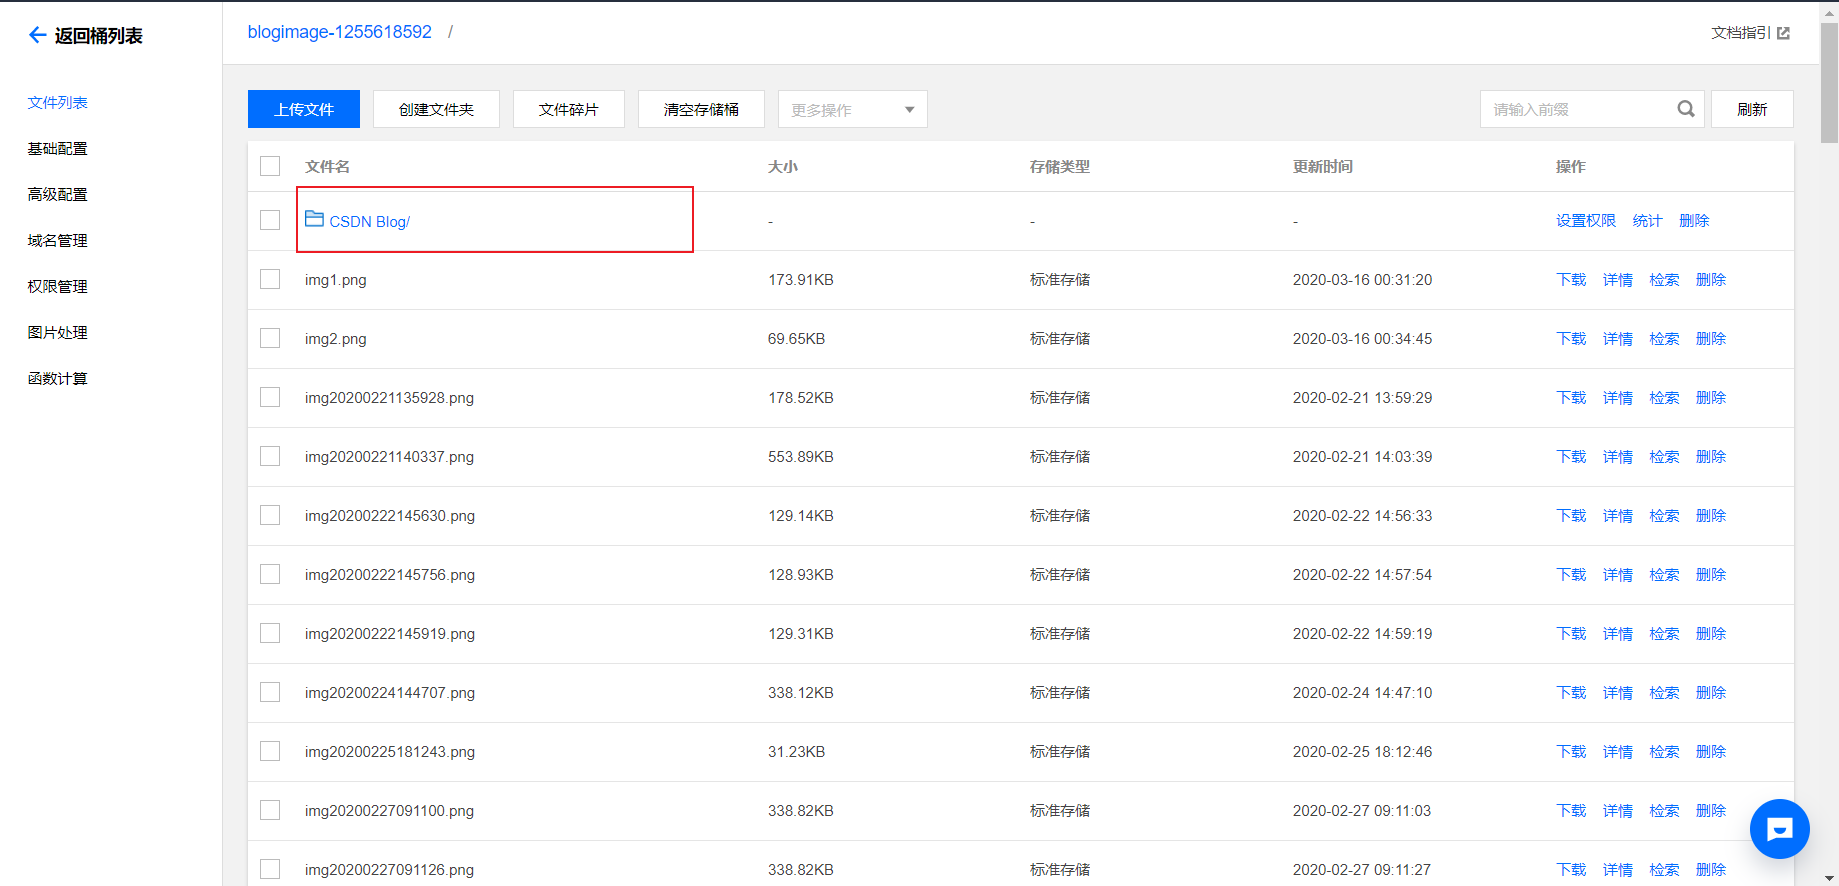Click the back arrow icon beside 返回桶列表
The image size is (1839, 886).
pos(37,35)
